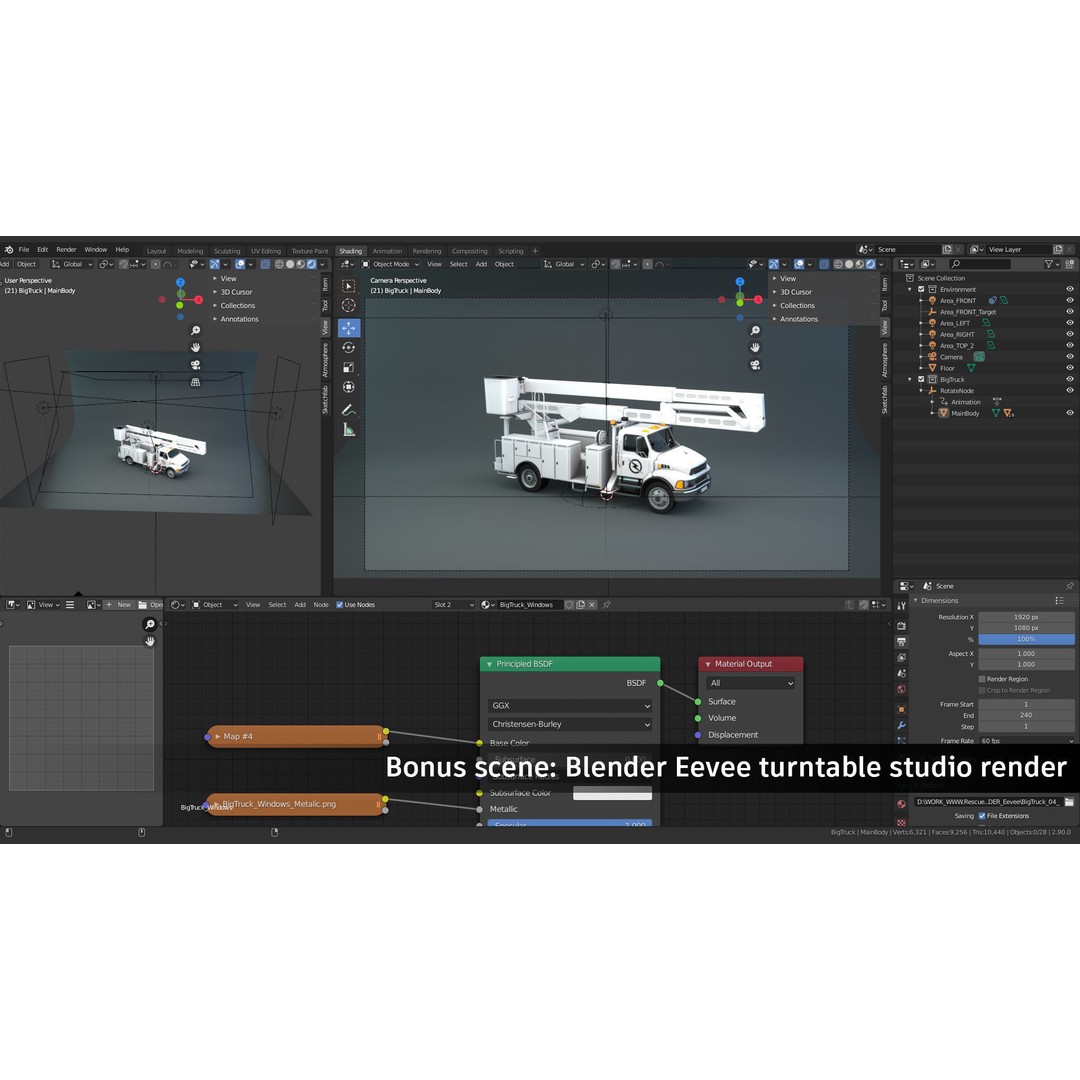Open the Window menu
1080x1080 pixels.
tap(96, 249)
